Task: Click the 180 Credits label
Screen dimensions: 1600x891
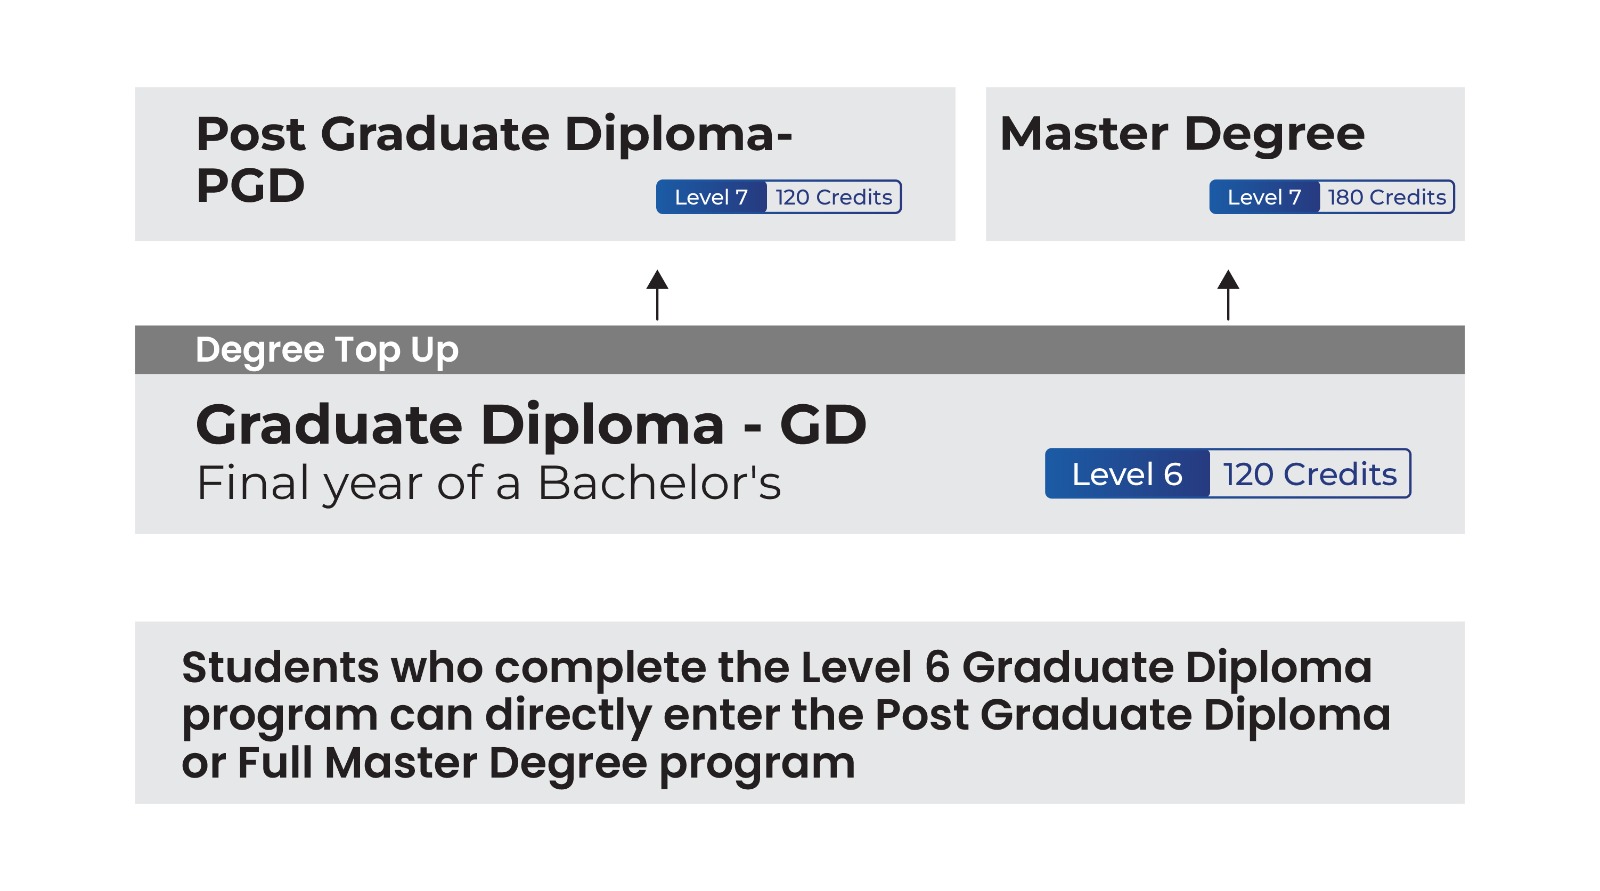Action: click(x=1387, y=197)
